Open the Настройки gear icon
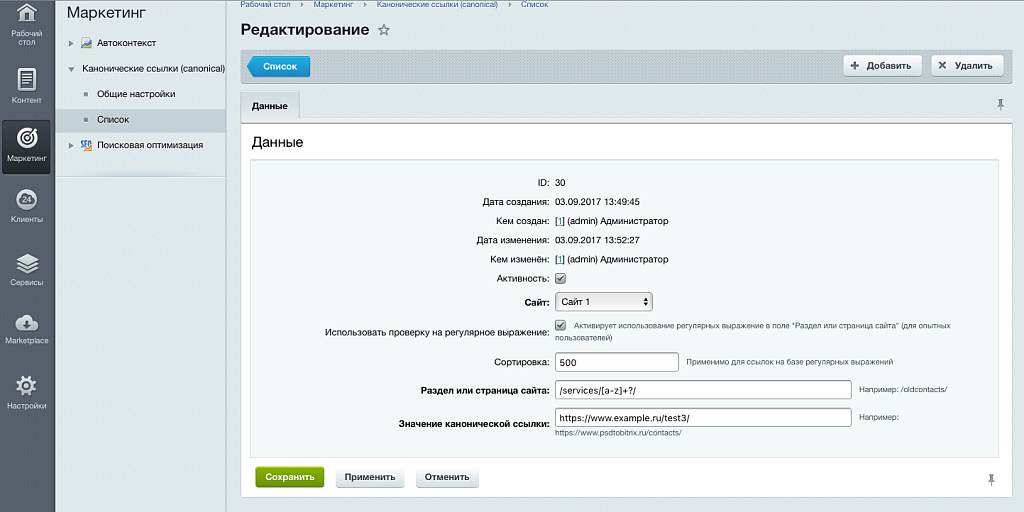 pos(27,392)
